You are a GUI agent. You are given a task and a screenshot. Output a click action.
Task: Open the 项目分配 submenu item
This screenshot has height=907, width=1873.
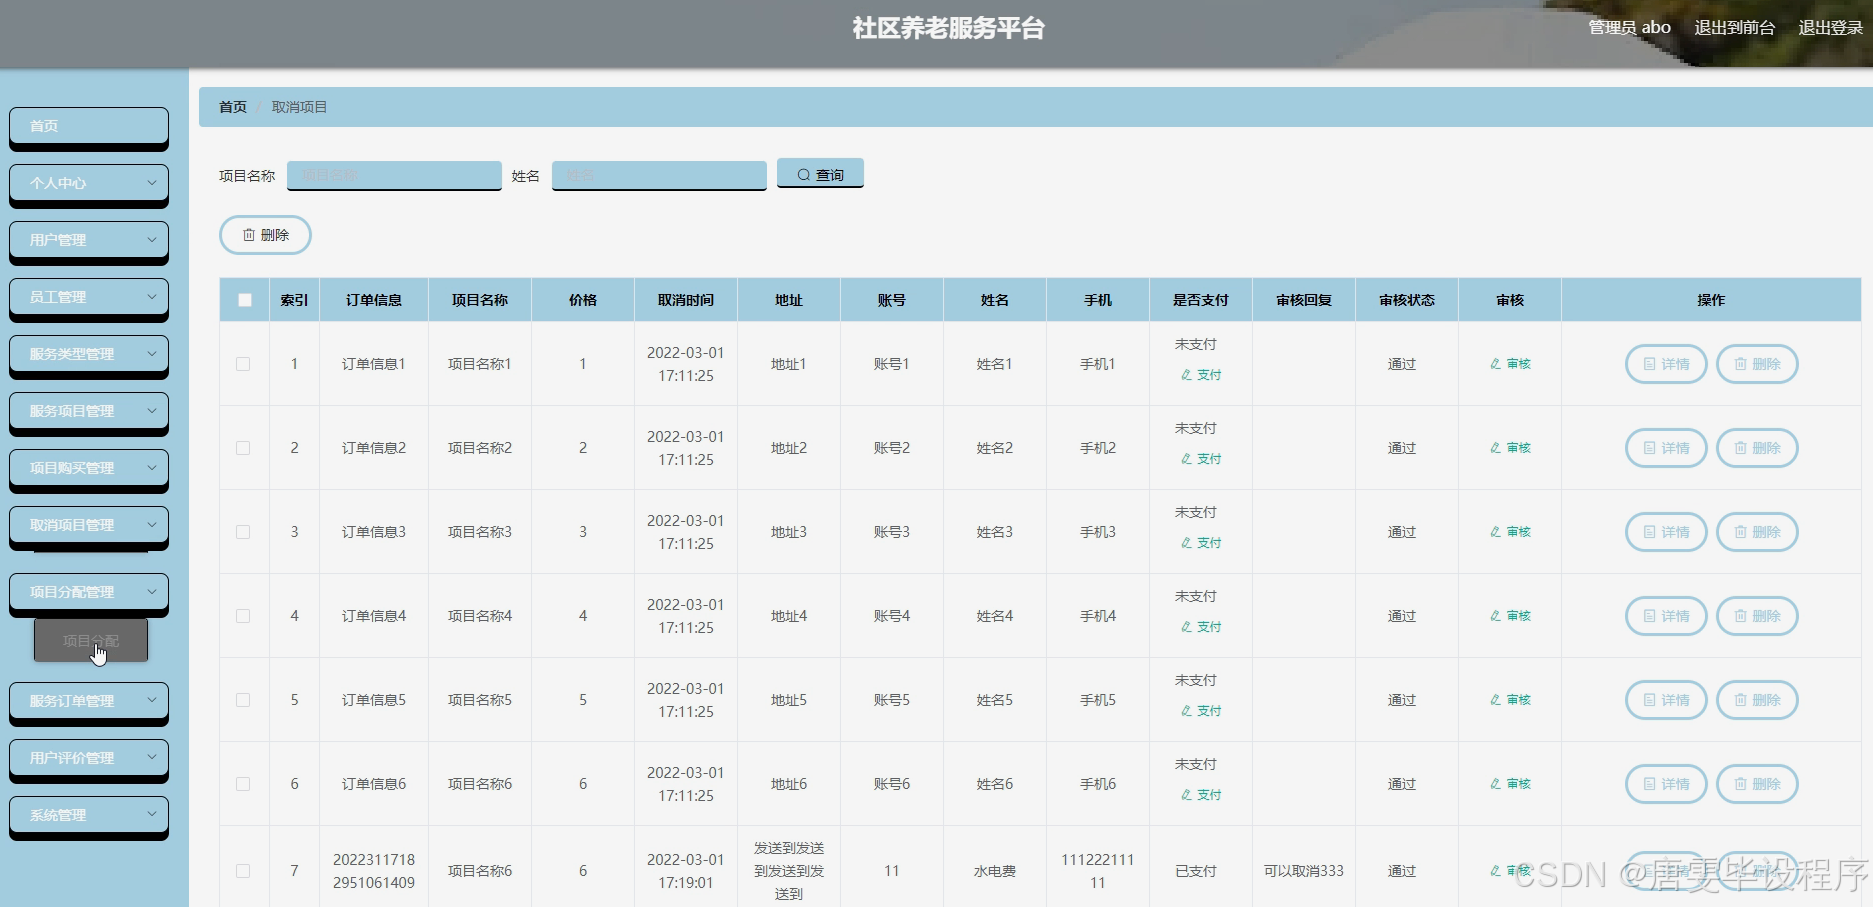91,641
